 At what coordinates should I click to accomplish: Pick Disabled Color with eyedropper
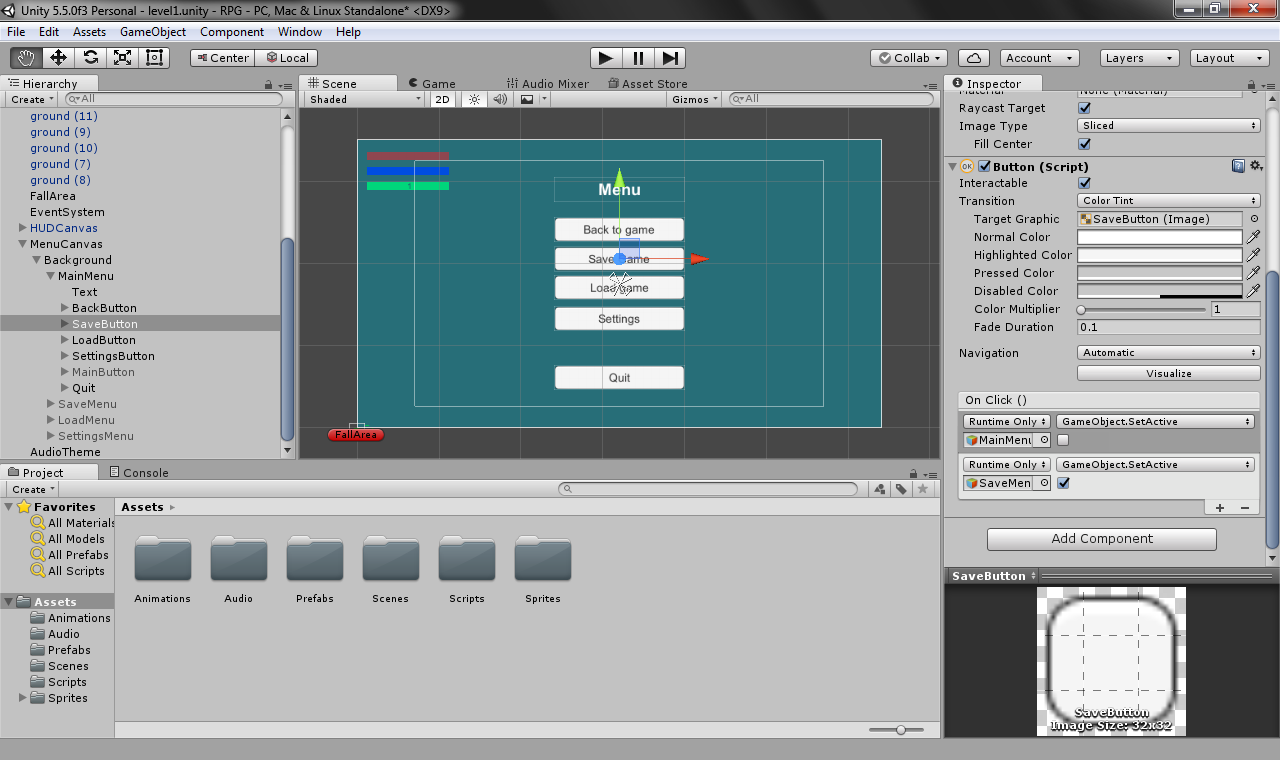(1253, 291)
